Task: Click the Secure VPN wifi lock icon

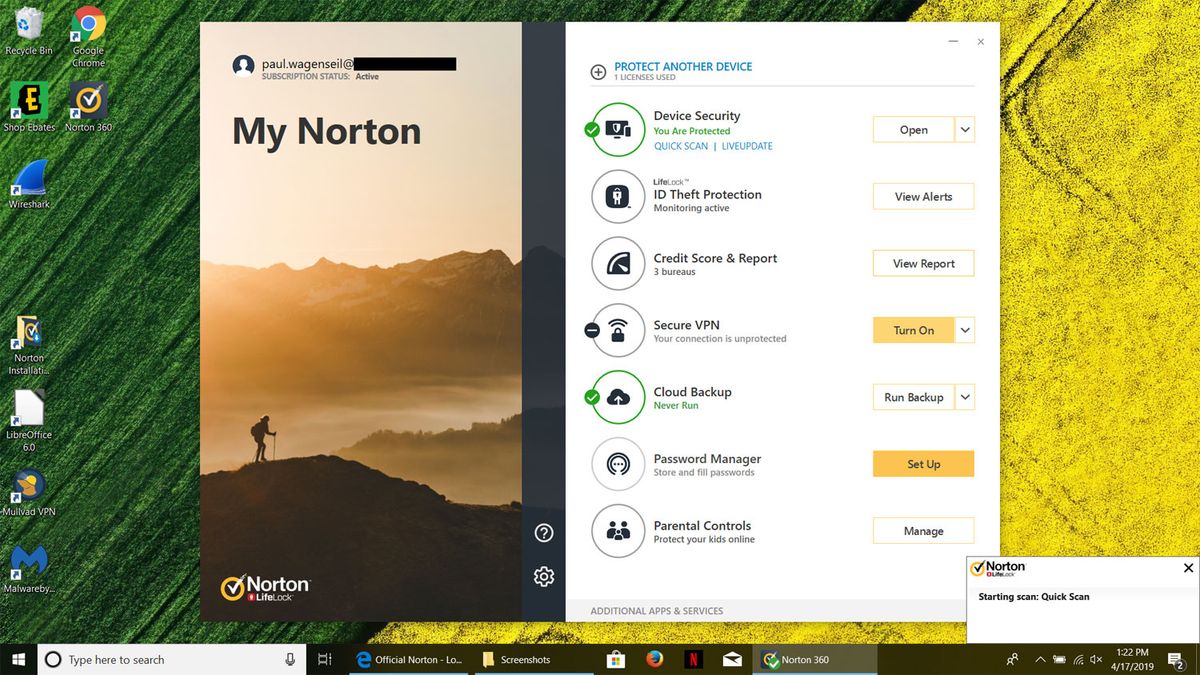Action: (618, 331)
